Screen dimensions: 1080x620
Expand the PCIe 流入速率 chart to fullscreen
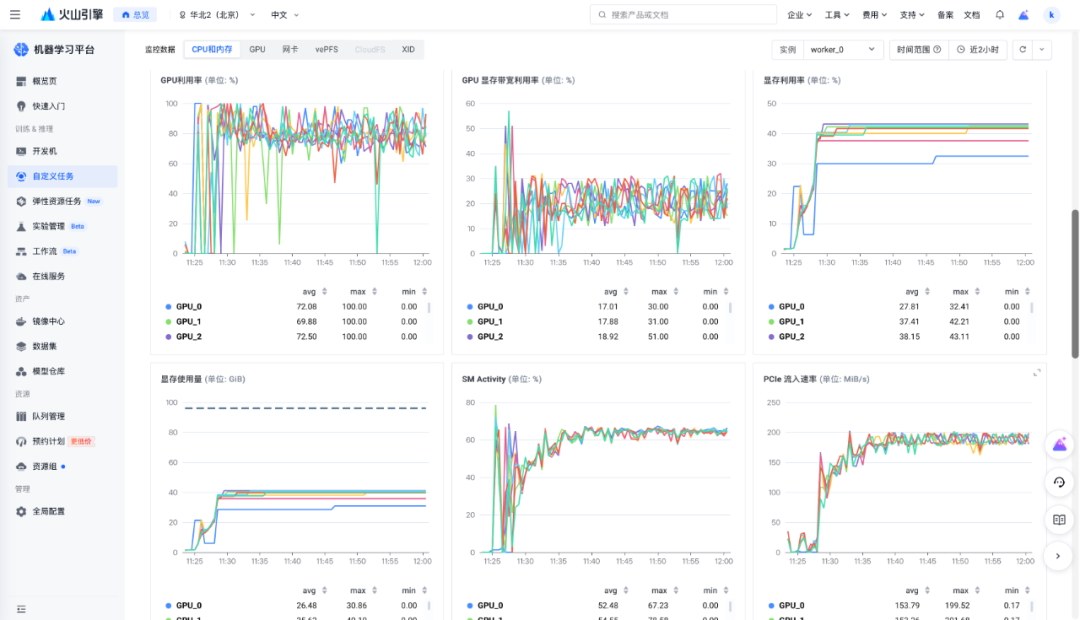tap(1036, 372)
